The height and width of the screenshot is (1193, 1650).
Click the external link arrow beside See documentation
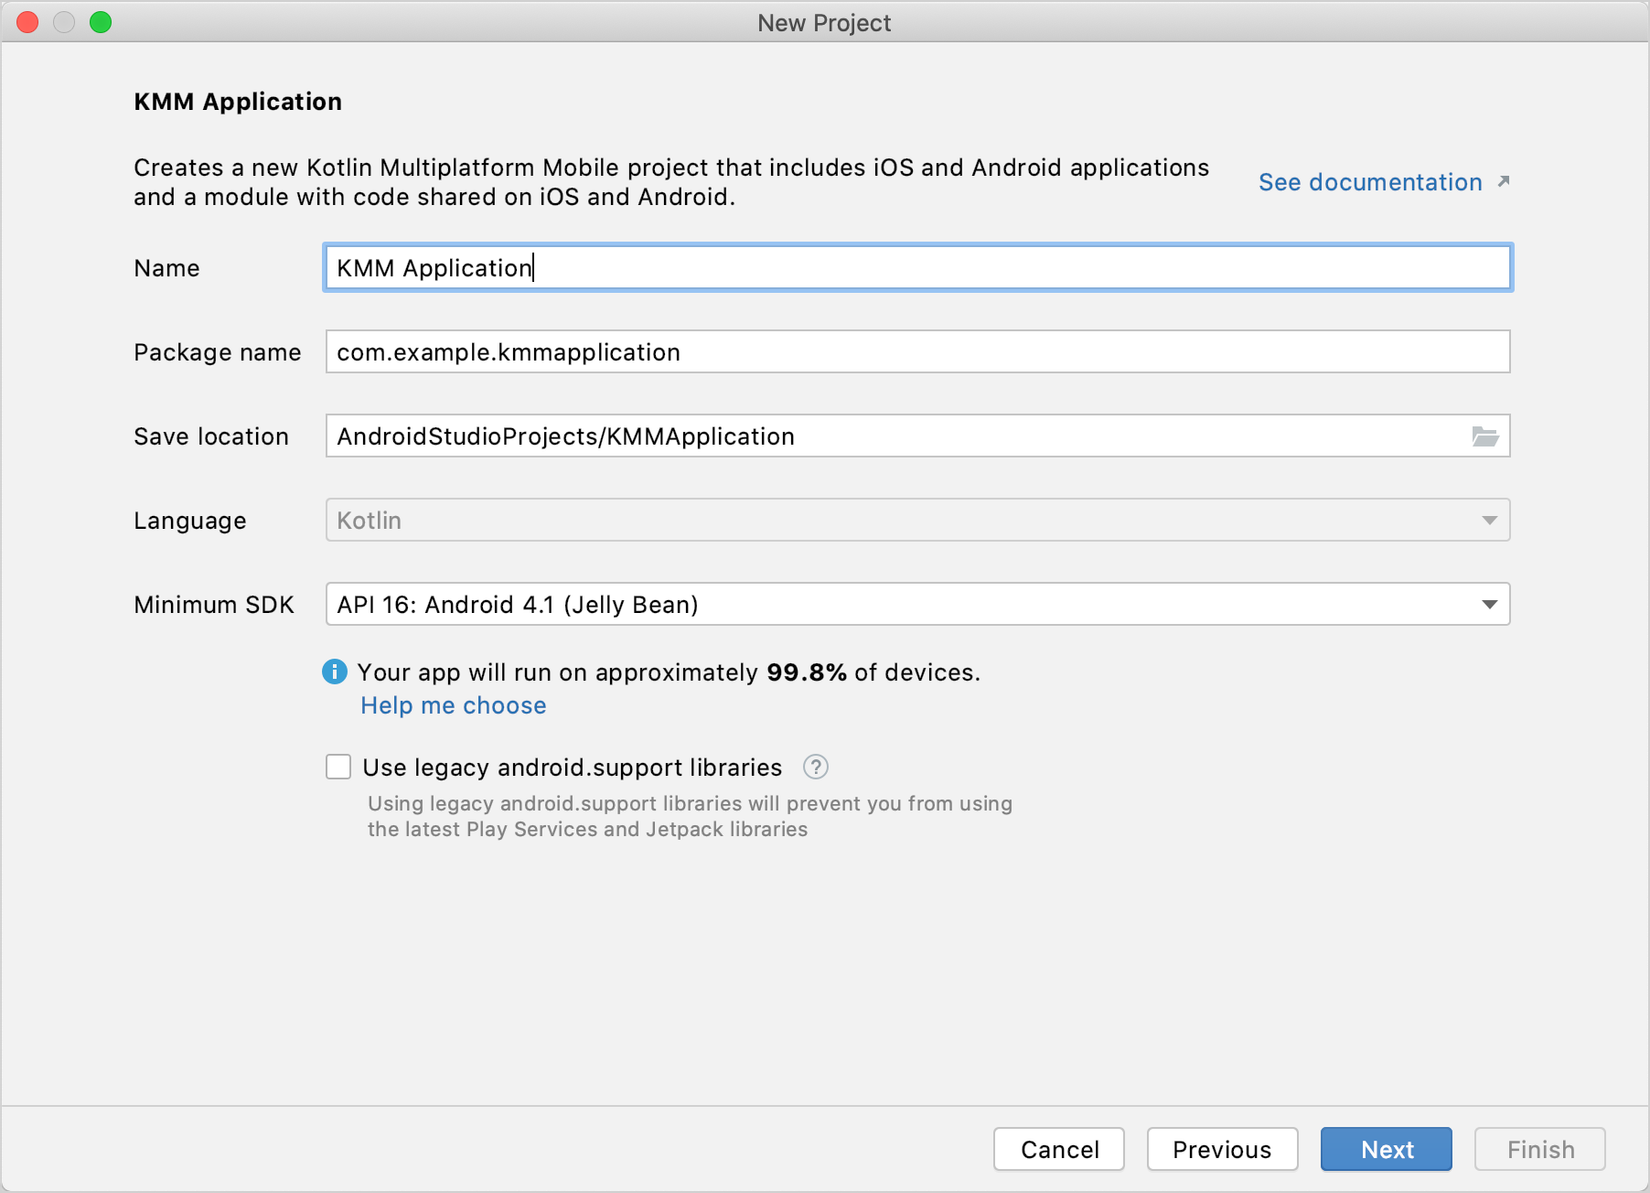click(1503, 182)
